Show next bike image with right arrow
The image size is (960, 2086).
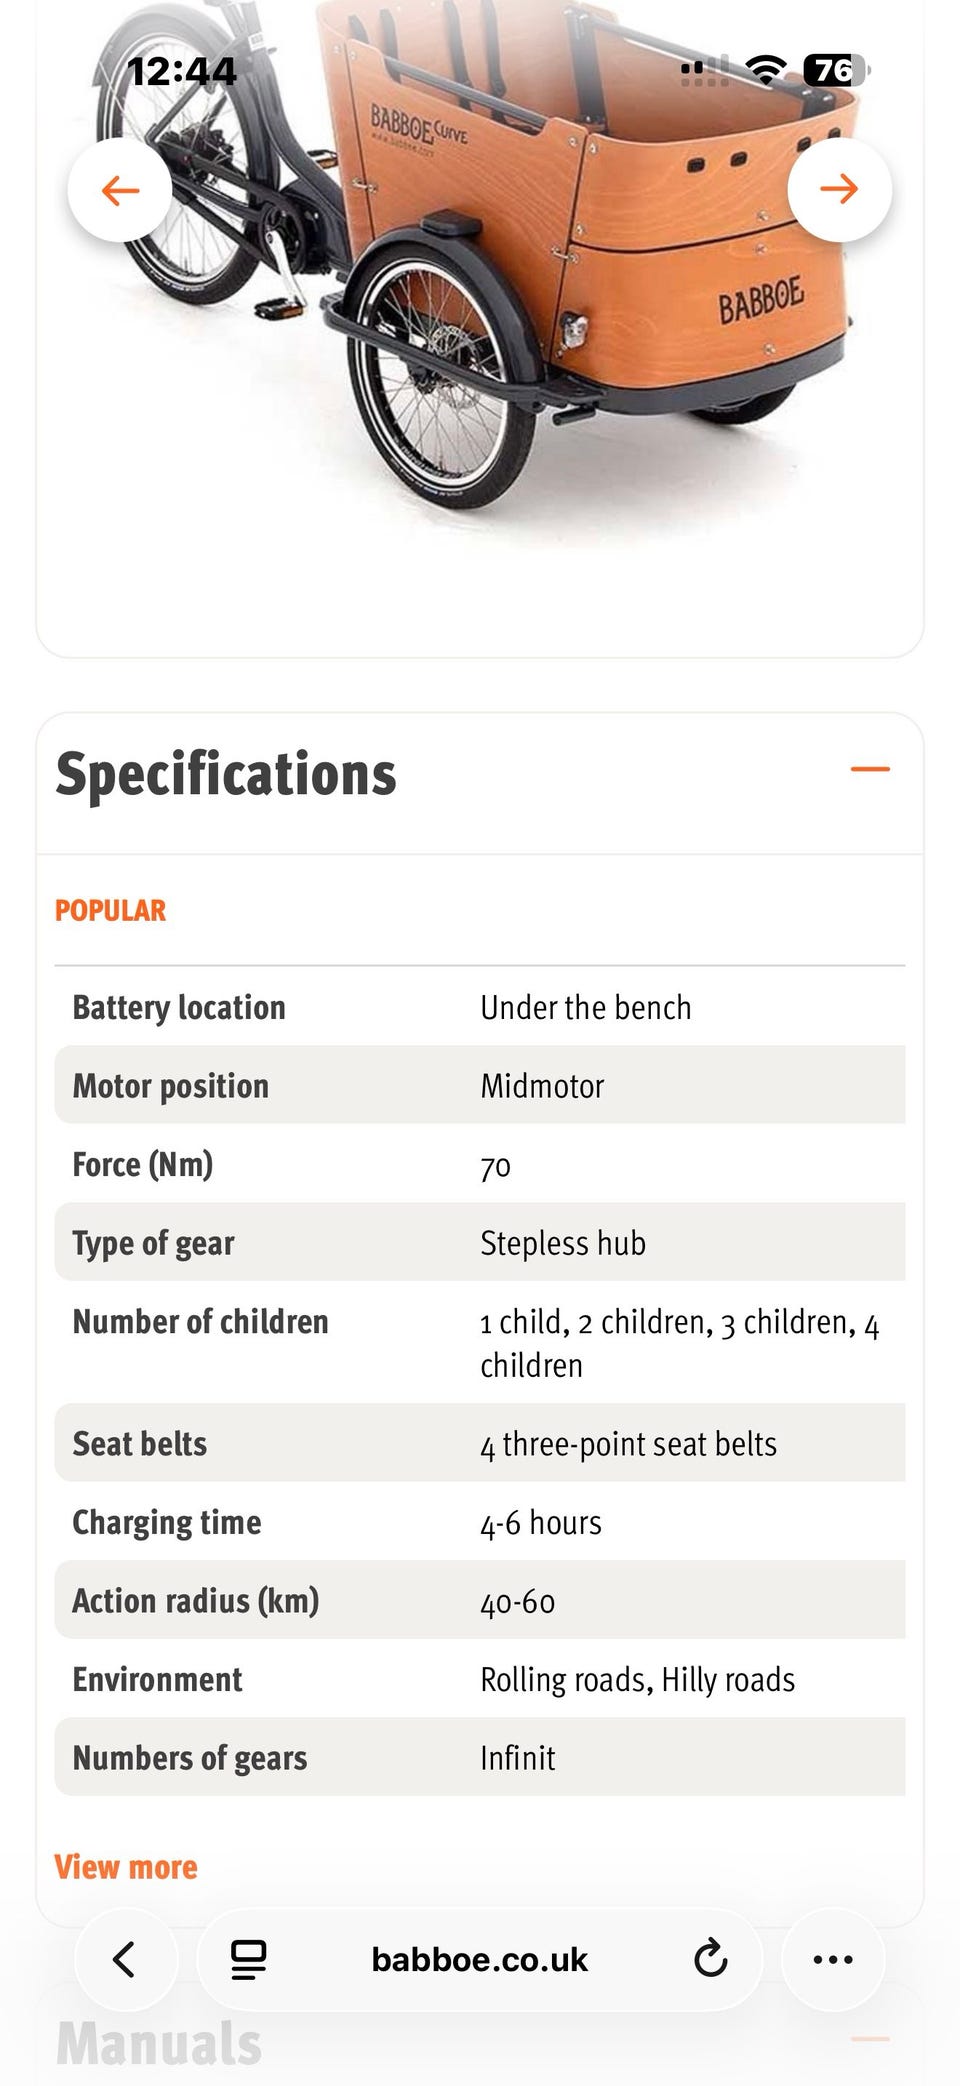click(839, 189)
